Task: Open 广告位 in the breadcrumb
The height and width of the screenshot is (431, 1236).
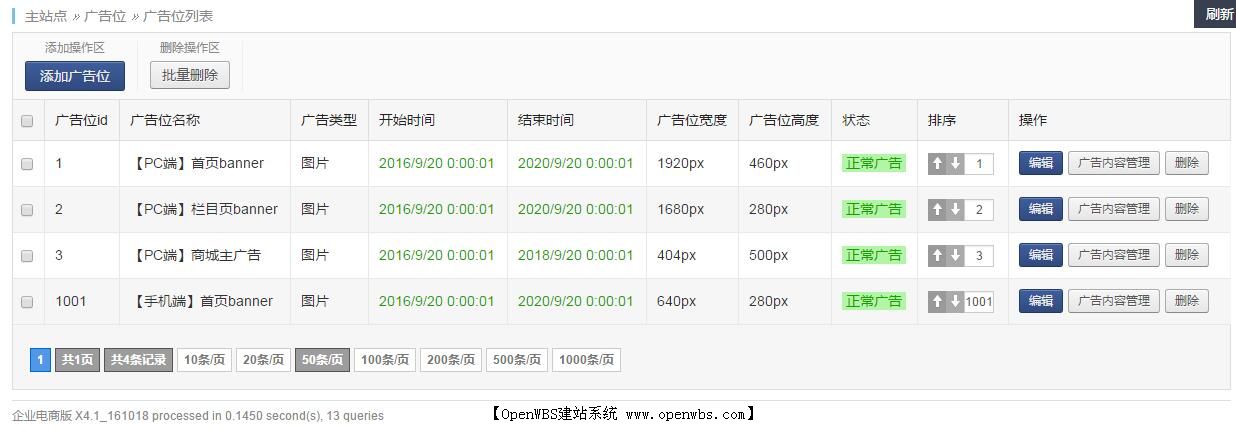Action: tap(105, 16)
